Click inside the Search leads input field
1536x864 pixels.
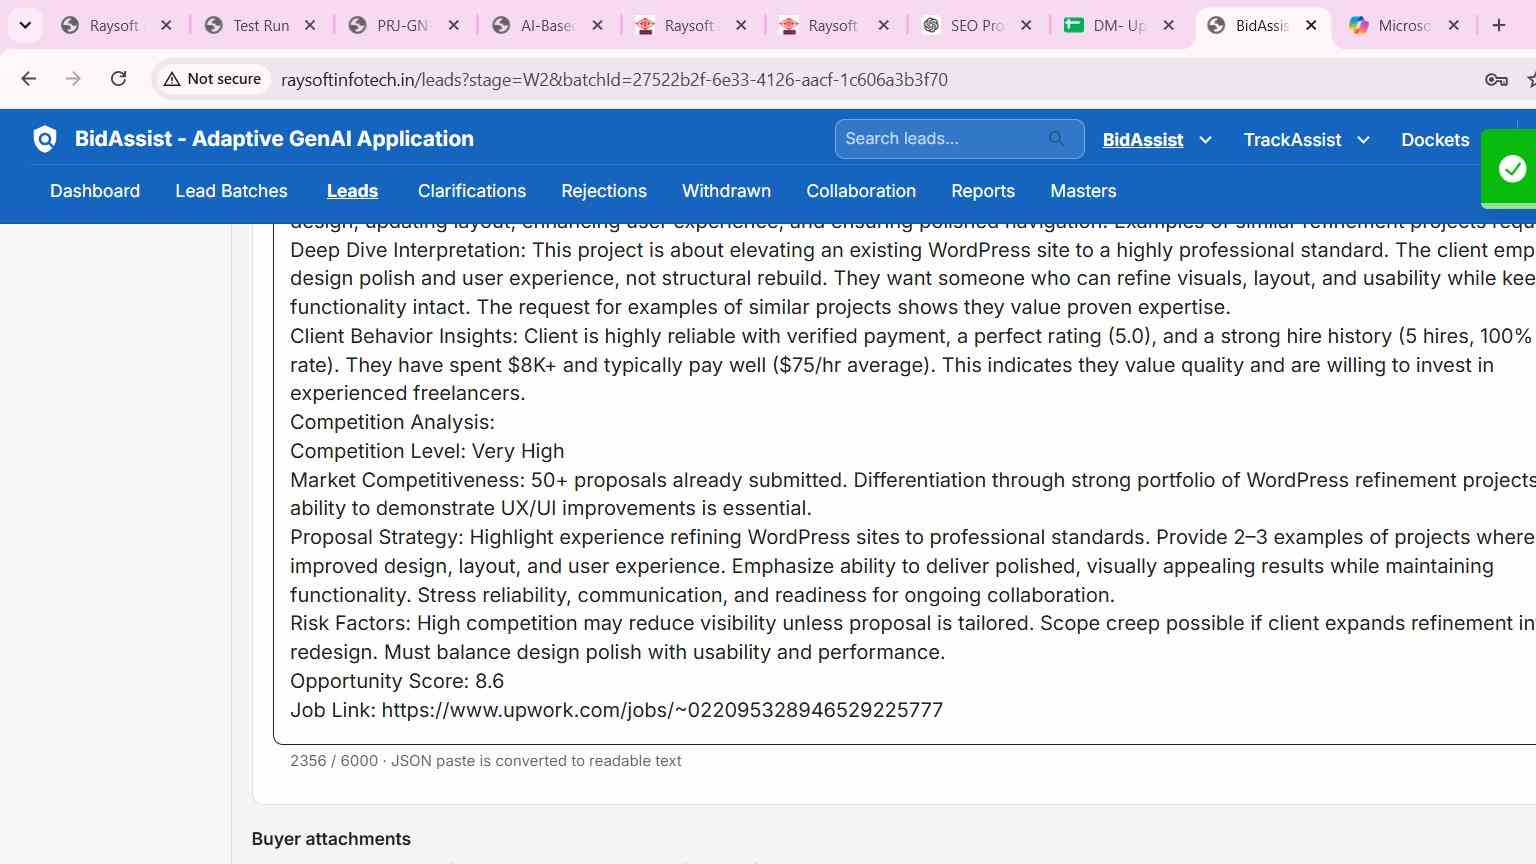click(x=945, y=139)
